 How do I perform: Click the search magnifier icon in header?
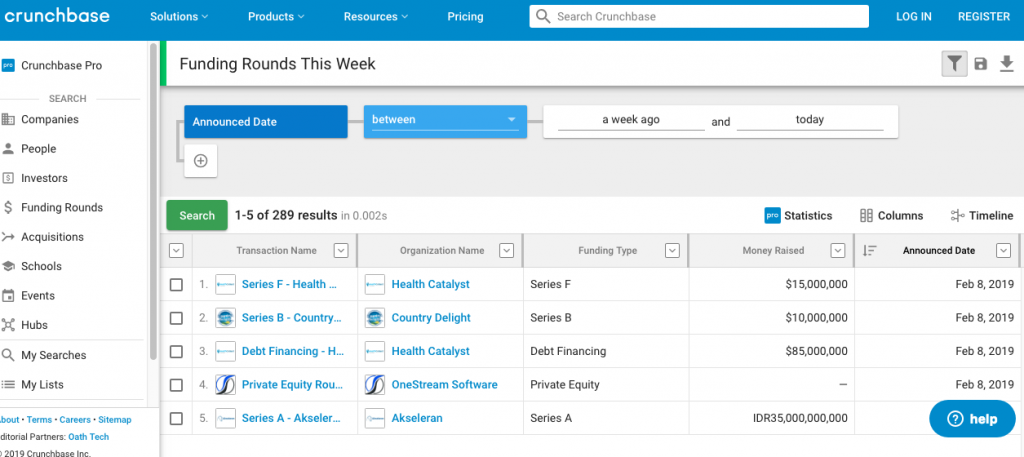[x=543, y=16]
